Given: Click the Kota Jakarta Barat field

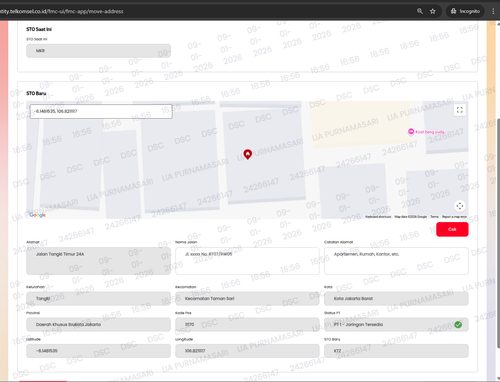Looking at the screenshot, I should click(396, 299).
